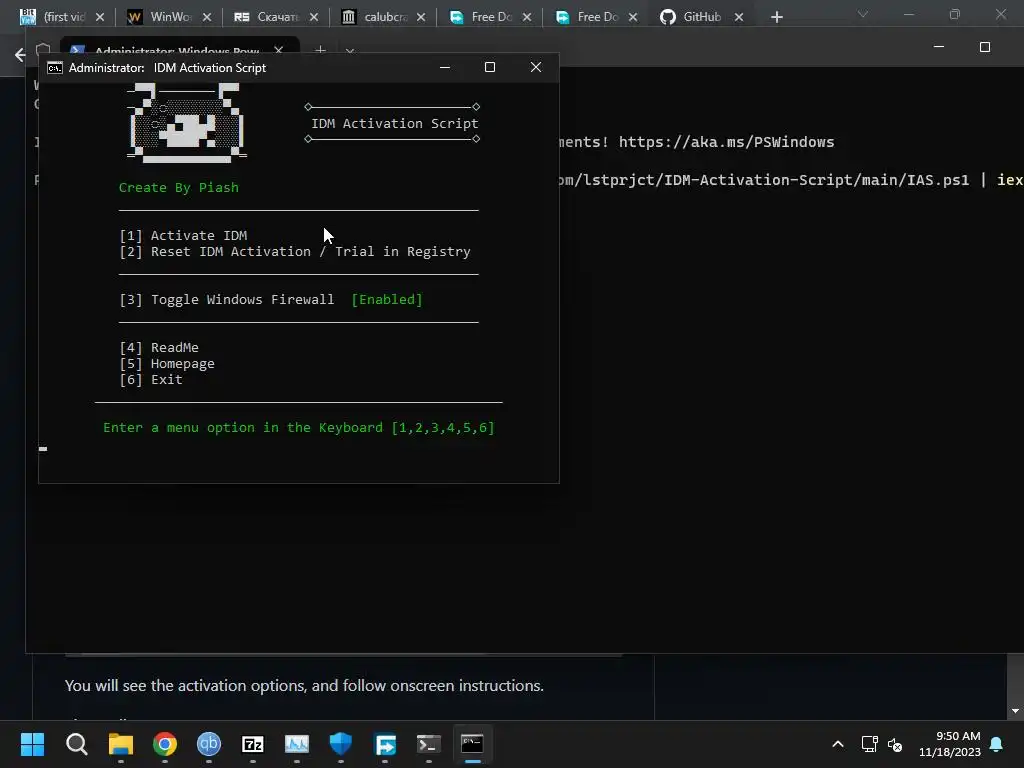Expand the browser tab search chevron

coord(863,14)
